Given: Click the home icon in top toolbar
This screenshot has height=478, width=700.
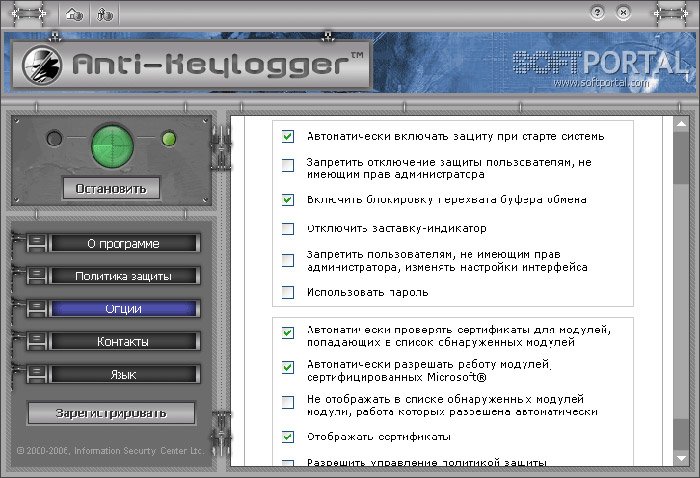Looking at the screenshot, I should click(75, 15).
